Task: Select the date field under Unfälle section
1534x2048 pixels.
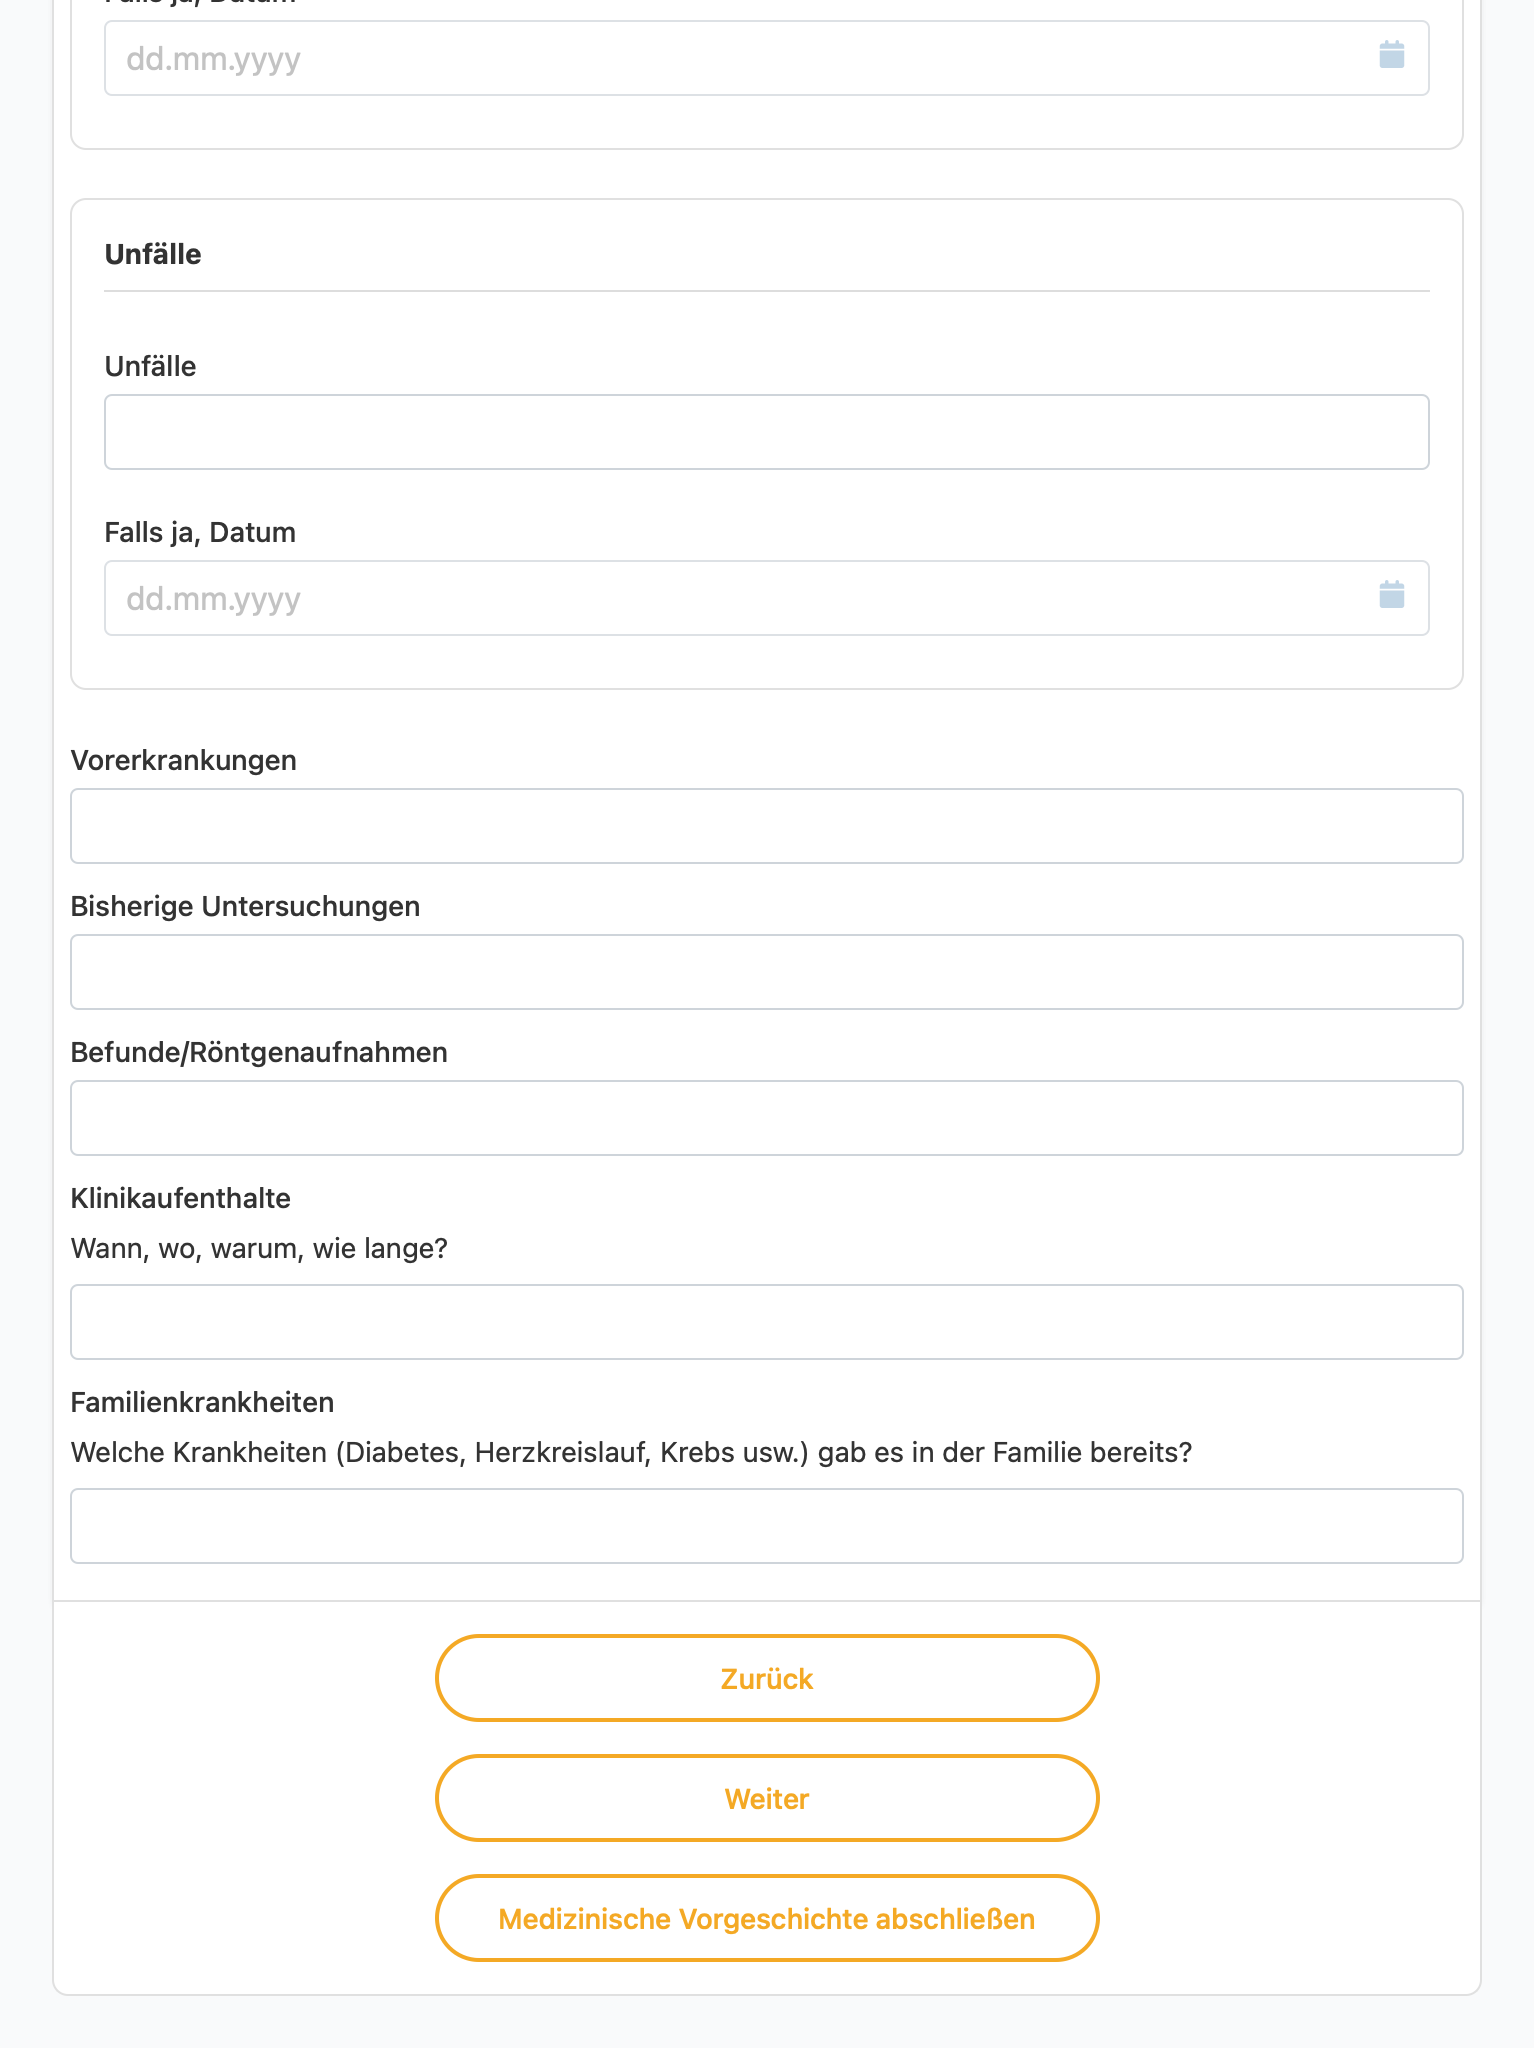Action: tap(767, 598)
